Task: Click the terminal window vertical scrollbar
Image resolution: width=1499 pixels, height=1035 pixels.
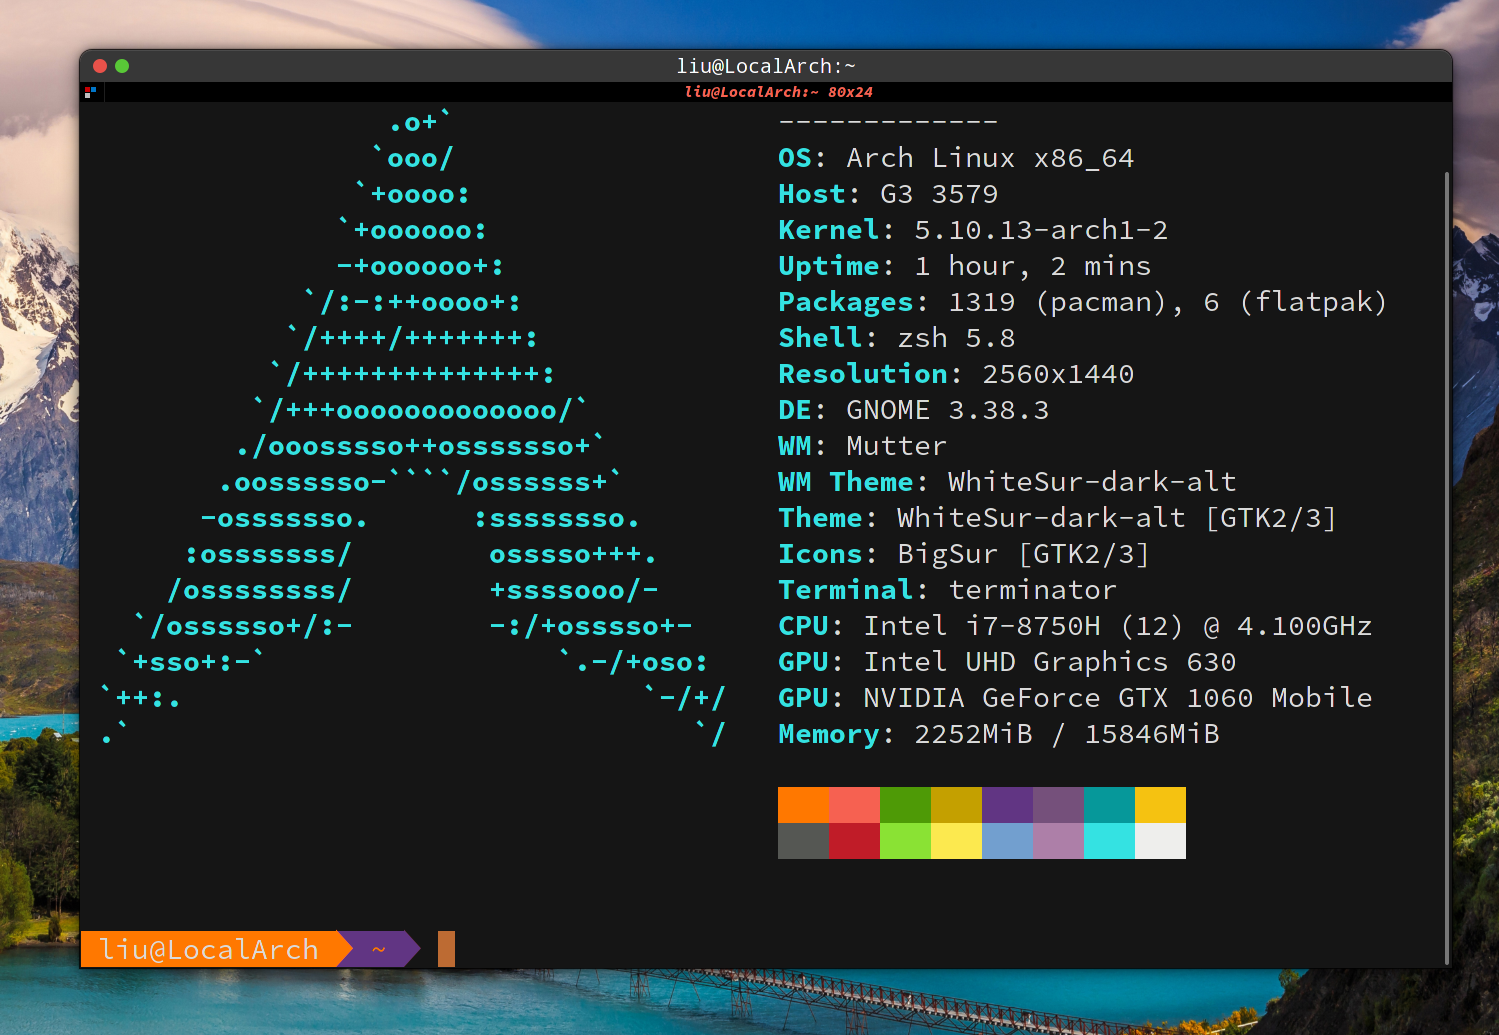Action: tap(1446, 567)
